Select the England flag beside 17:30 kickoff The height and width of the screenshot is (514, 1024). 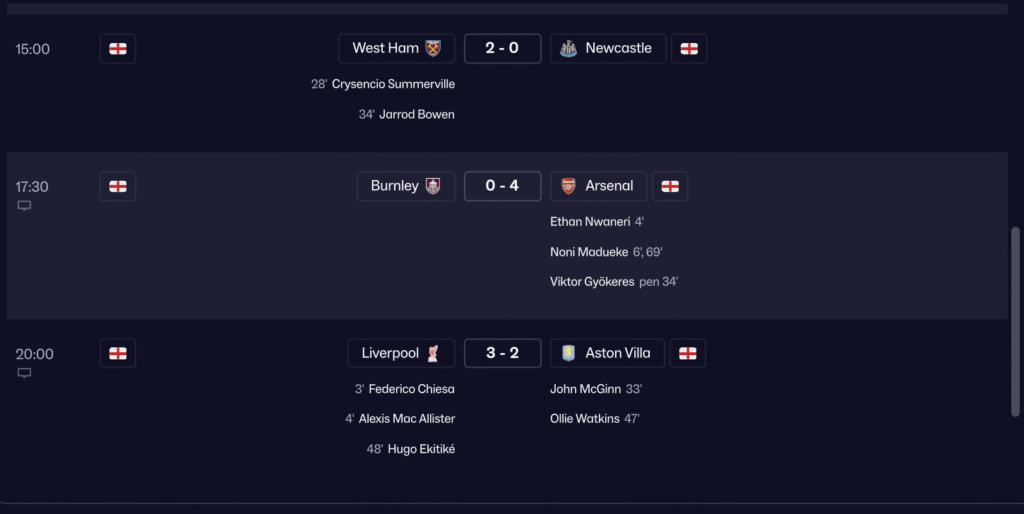click(118, 186)
